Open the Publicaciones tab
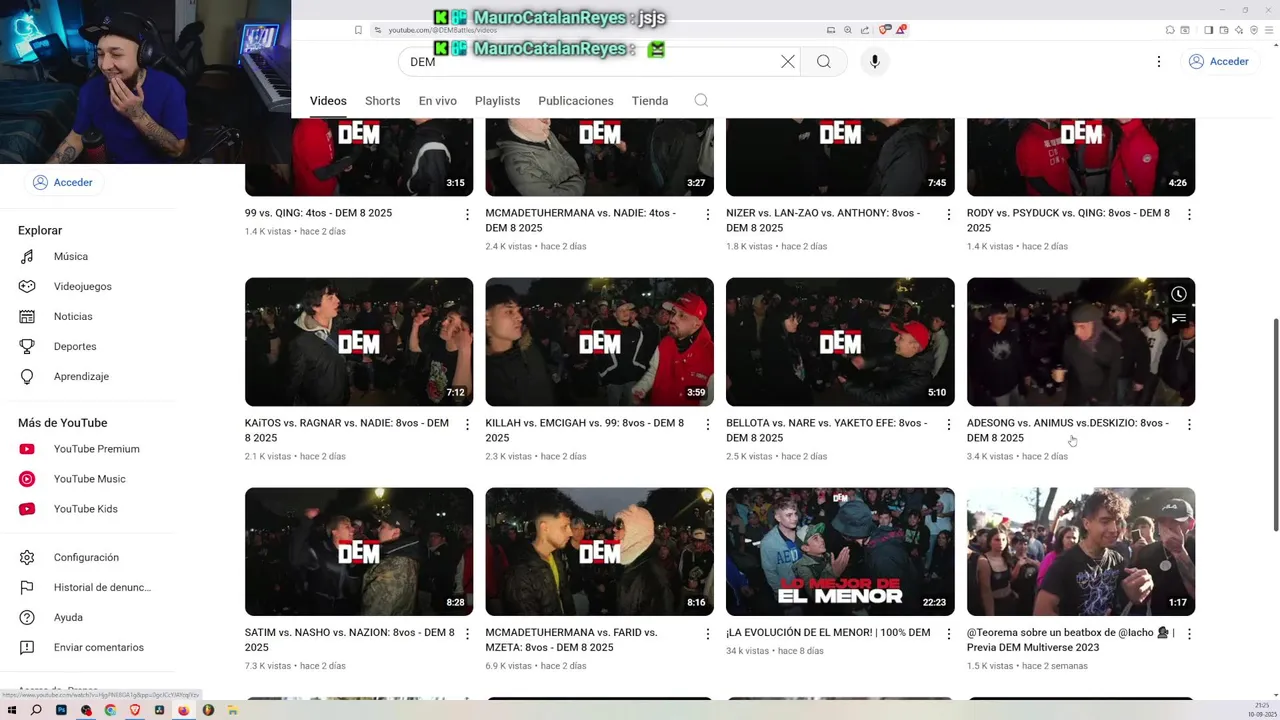This screenshot has width=1280, height=720. point(576,101)
